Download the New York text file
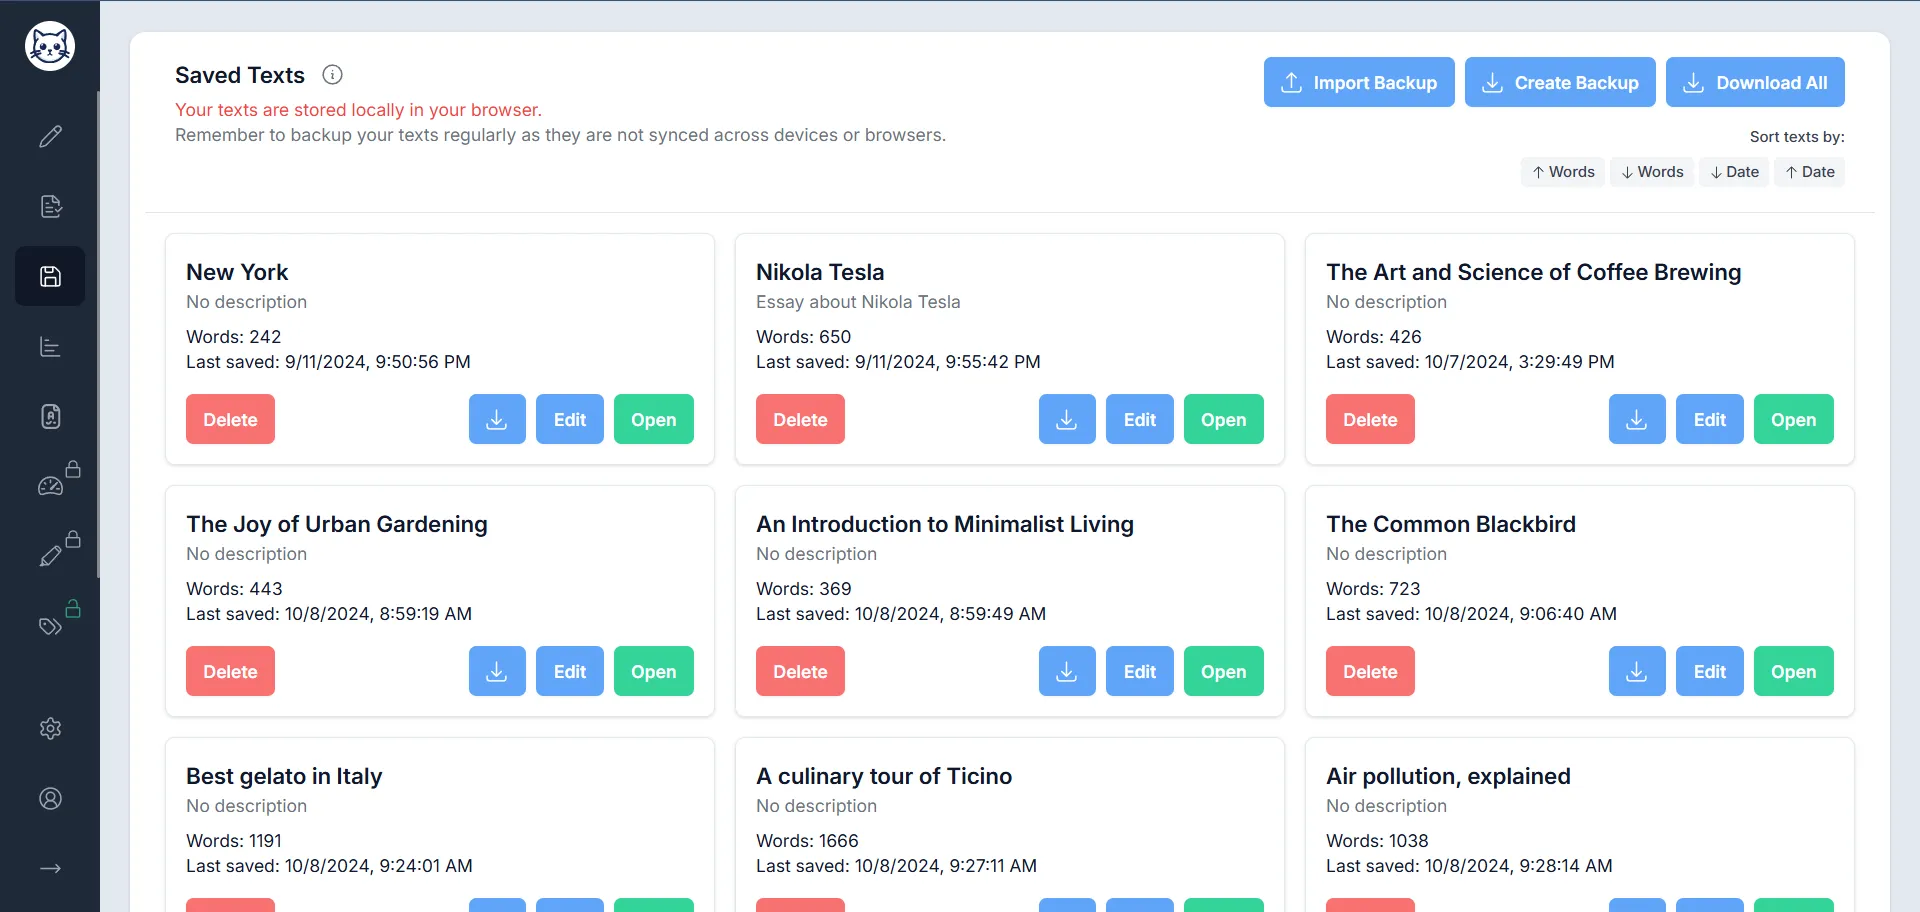This screenshot has height=912, width=1920. [497, 420]
